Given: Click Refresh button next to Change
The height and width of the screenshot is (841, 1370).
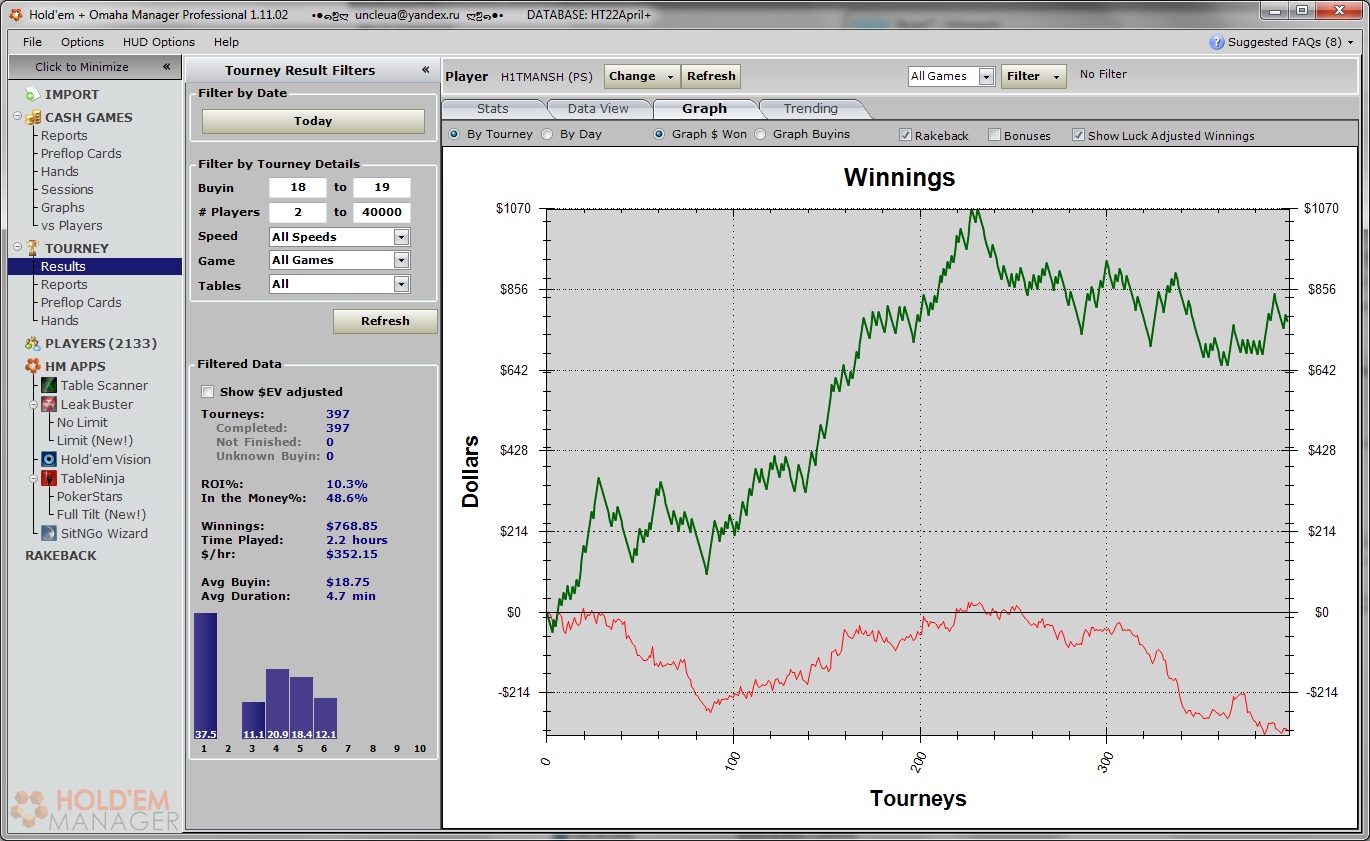Looking at the screenshot, I should pos(711,76).
